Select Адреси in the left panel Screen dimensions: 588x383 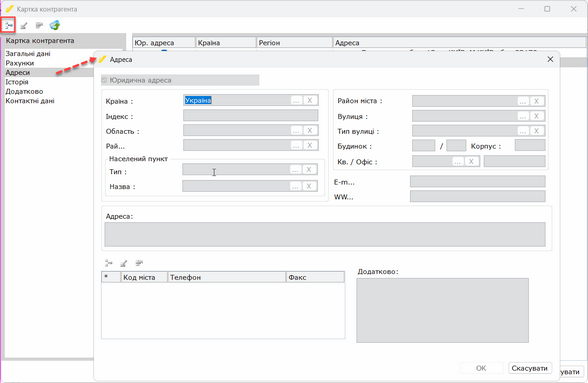pyautogui.click(x=18, y=72)
